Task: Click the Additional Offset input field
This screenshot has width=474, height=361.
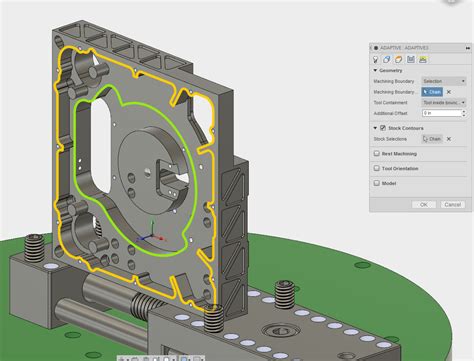Action: point(442,113)
